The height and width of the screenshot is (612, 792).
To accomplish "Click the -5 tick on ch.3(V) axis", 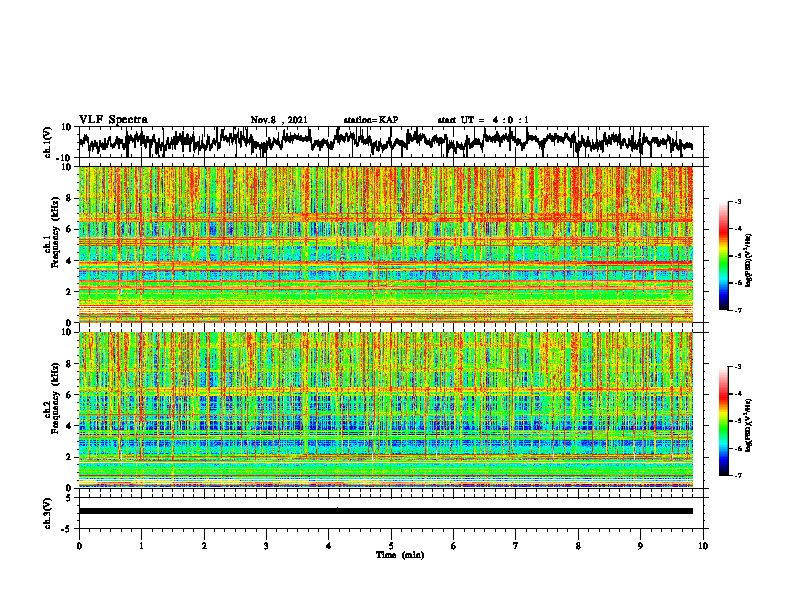I will tap(67, 529).
